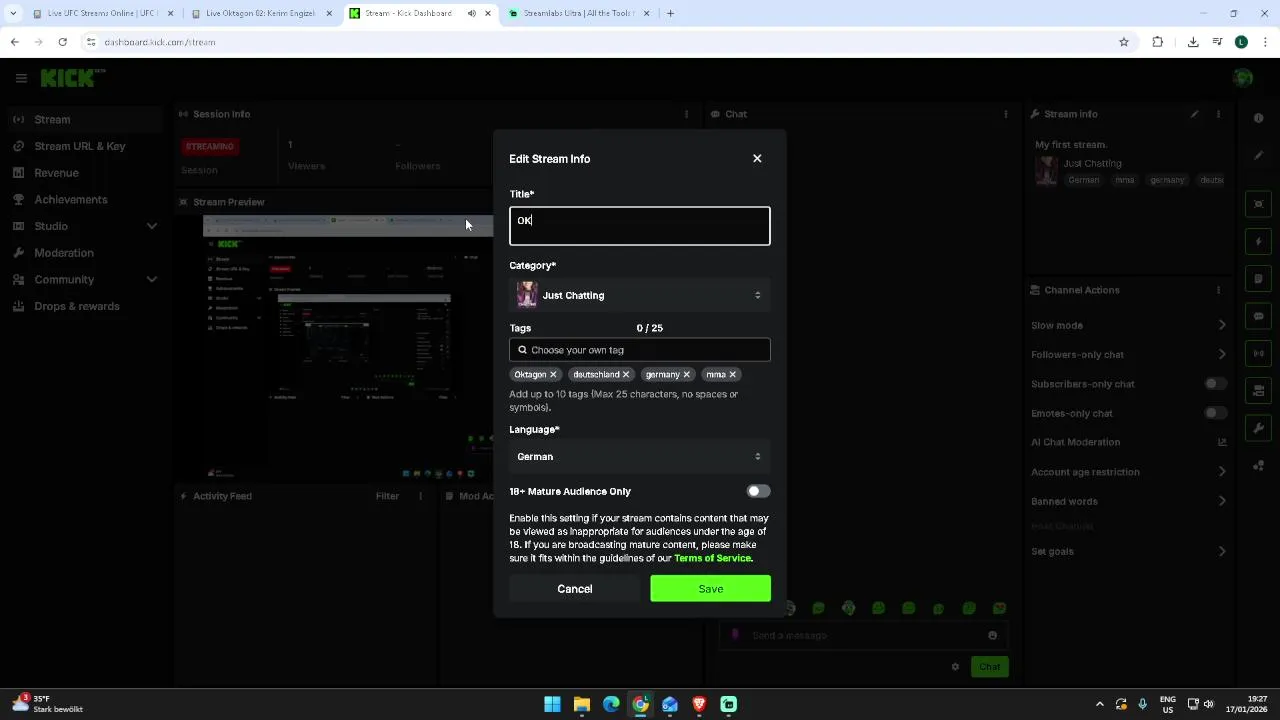Open Stream URL & Key page

coord(80,146)
